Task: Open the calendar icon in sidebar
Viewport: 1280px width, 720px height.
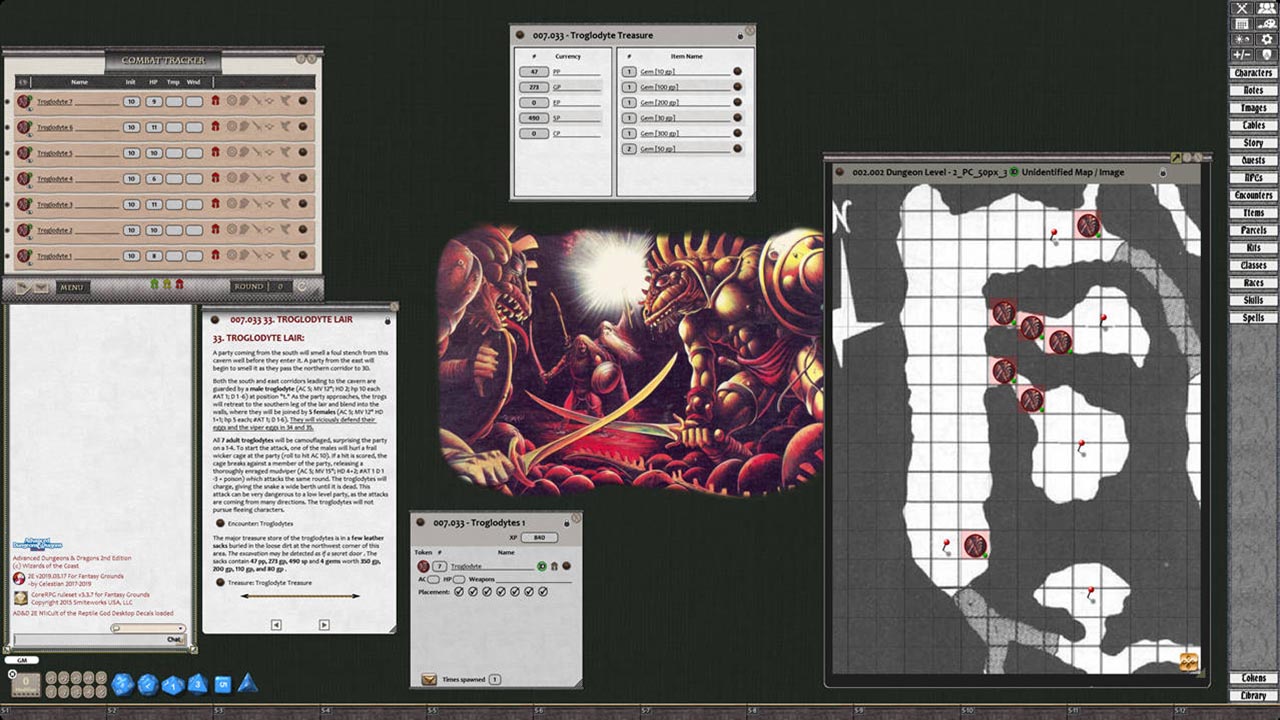Action: 1243,23
